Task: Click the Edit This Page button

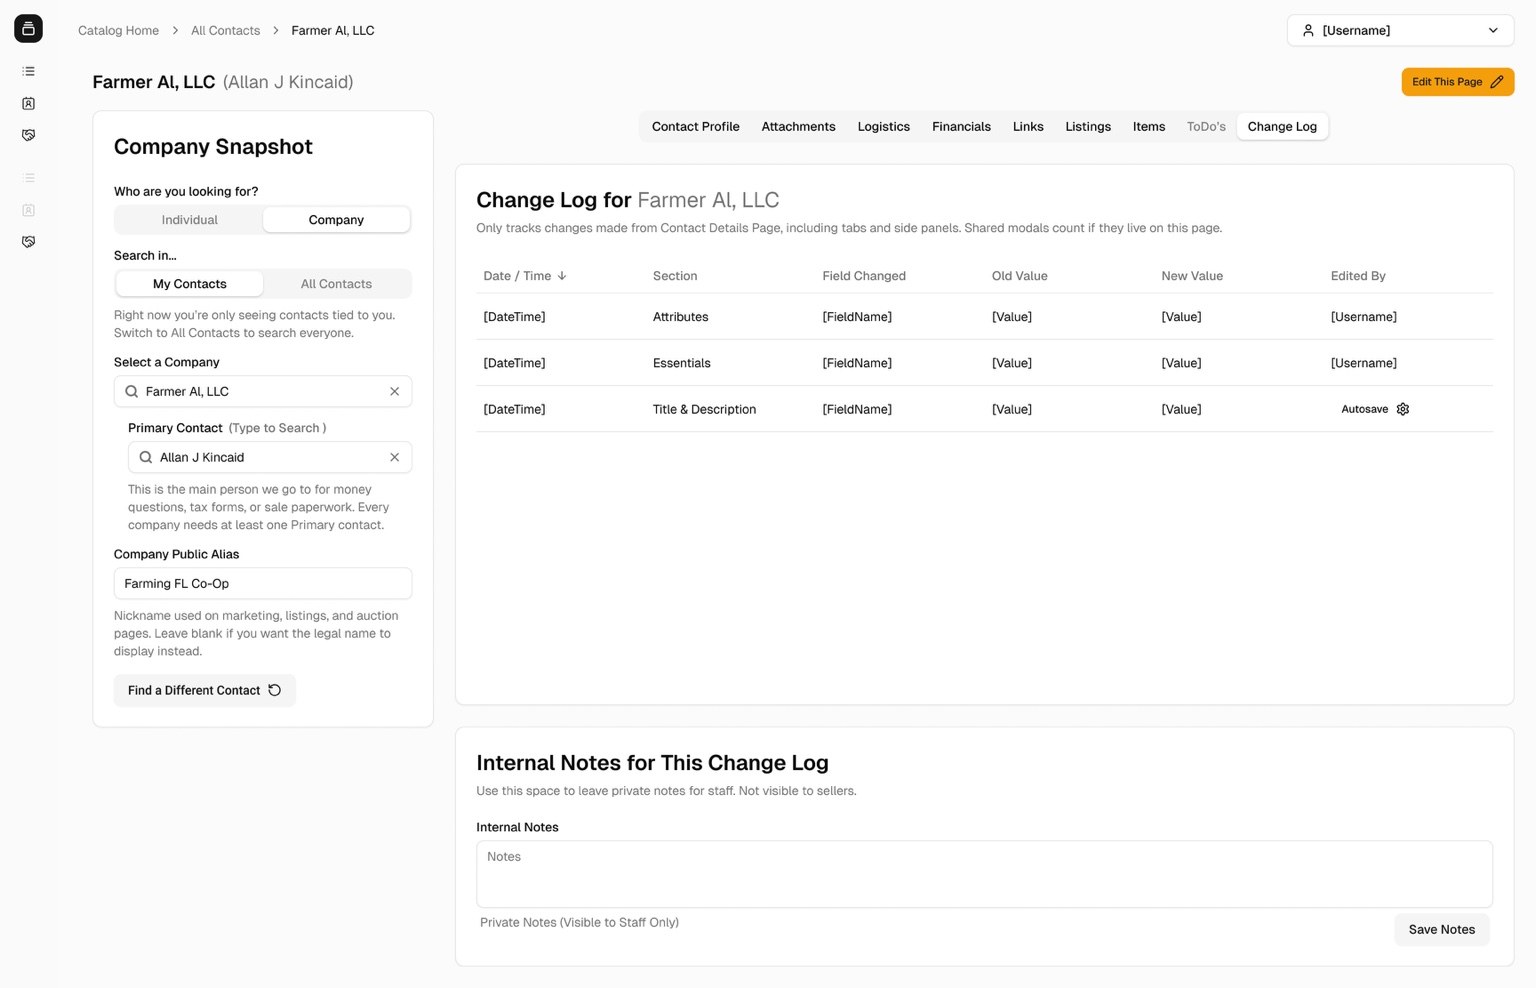Action: (x=1457, y=82)
